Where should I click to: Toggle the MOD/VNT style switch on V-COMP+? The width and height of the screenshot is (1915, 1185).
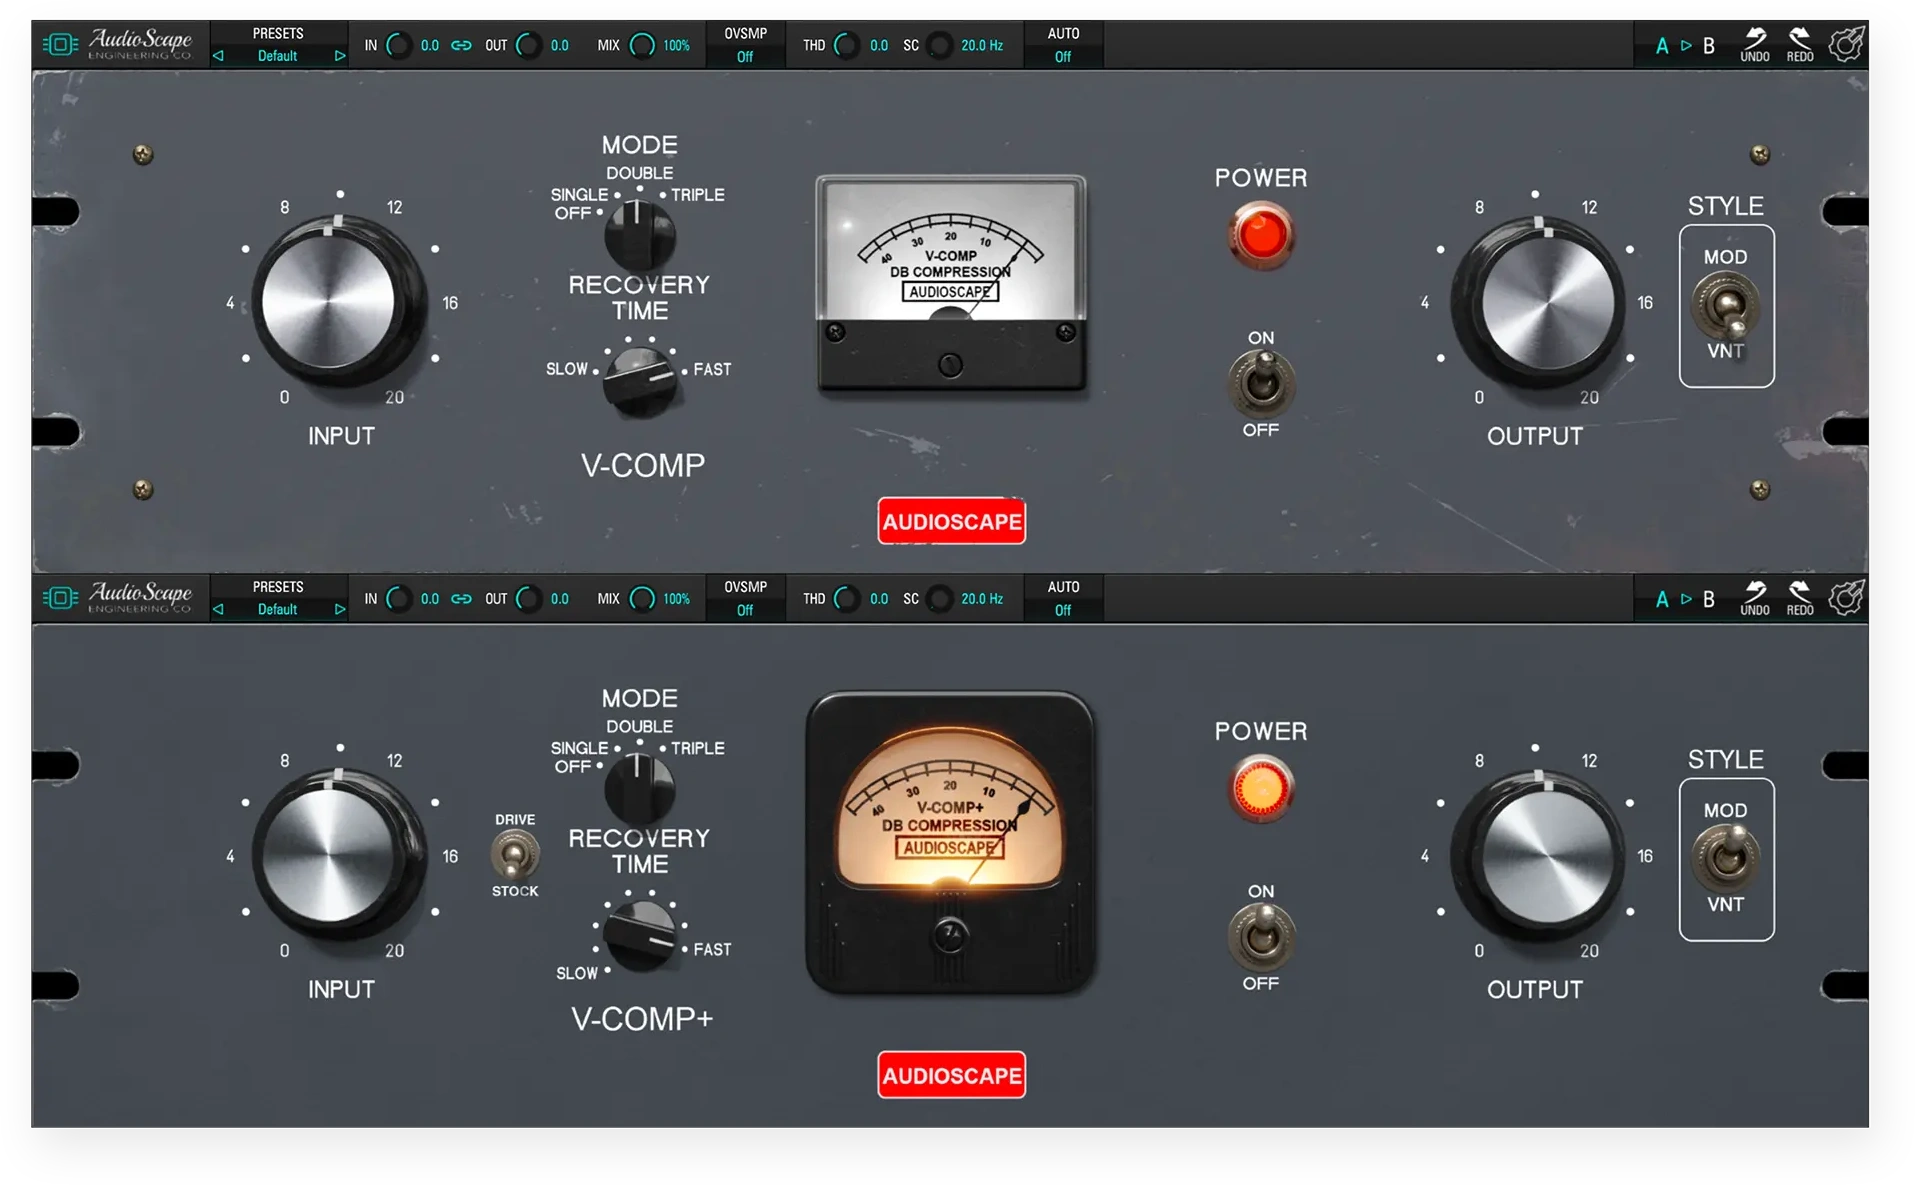tap(1726, 859)
